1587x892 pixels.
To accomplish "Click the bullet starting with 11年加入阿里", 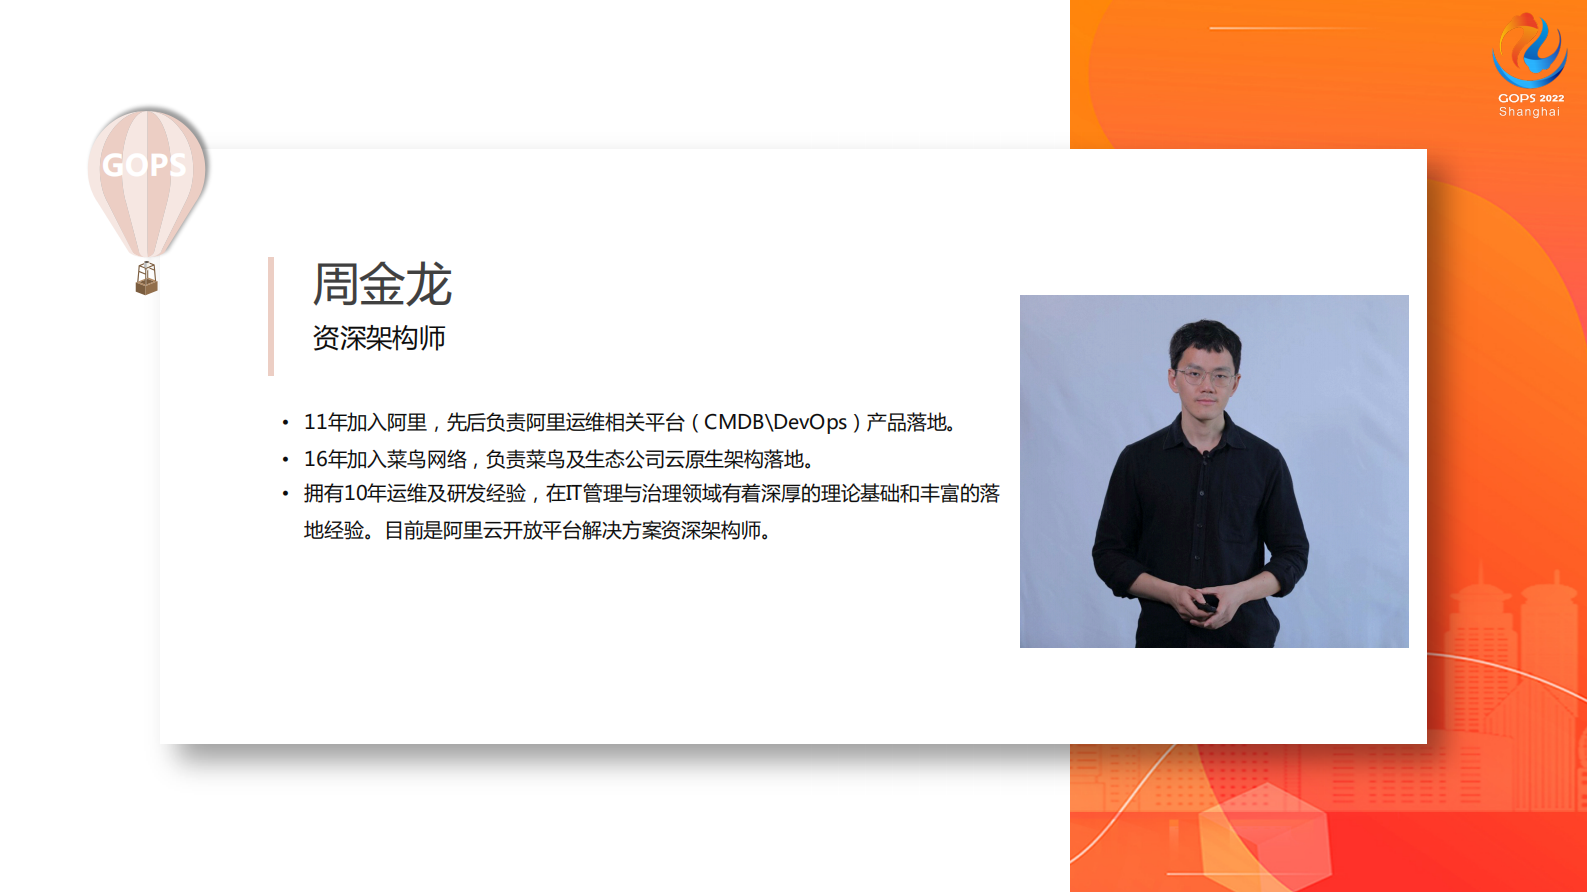I will 630,423.
